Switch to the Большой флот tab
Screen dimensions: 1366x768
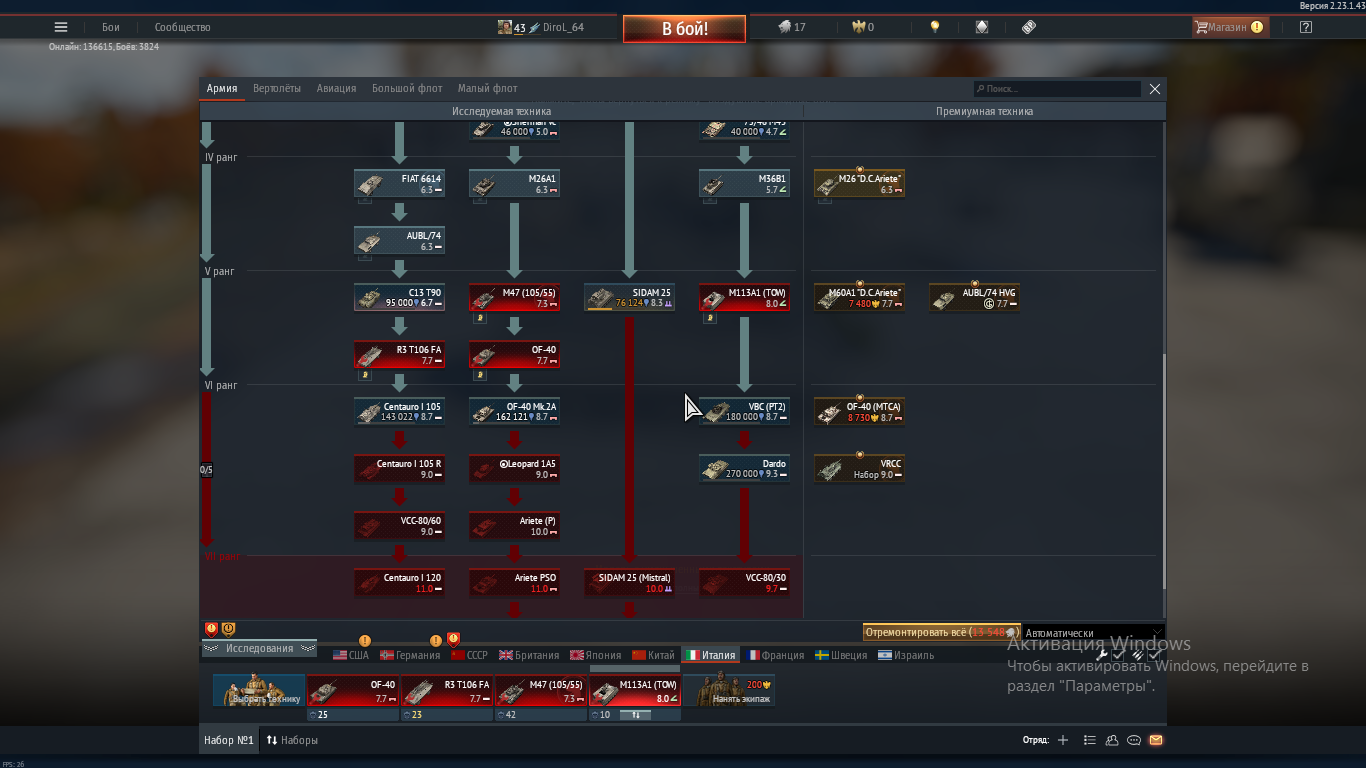[407, 88]
